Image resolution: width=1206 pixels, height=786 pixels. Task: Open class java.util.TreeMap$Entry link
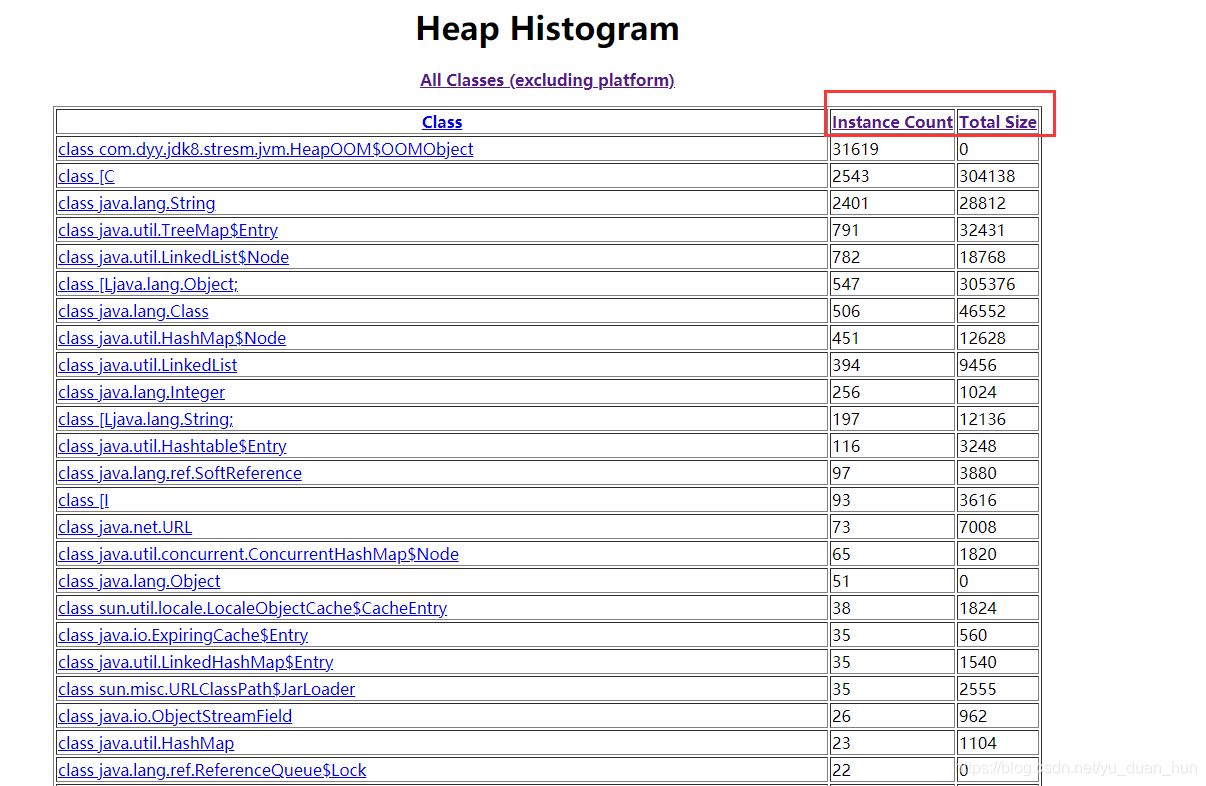click(x=168, y=230)
